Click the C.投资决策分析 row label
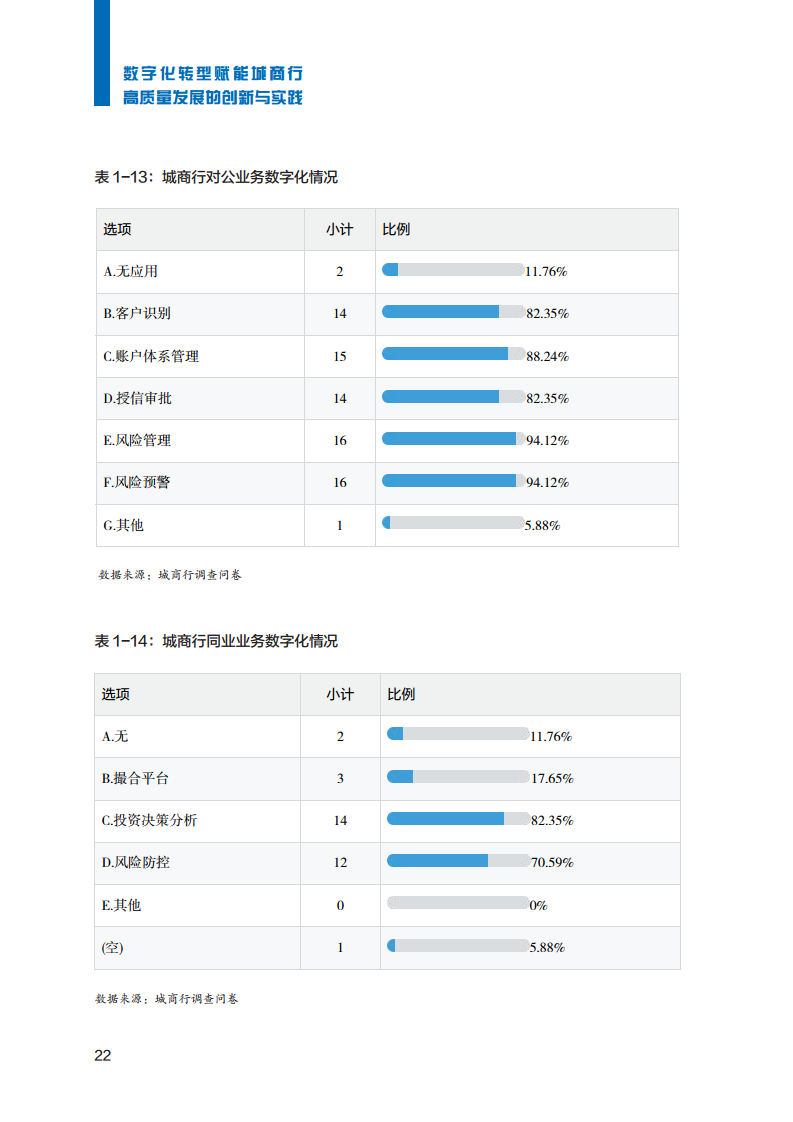The width and height of the screenshot is (793, 1122). tap(150, 820)
